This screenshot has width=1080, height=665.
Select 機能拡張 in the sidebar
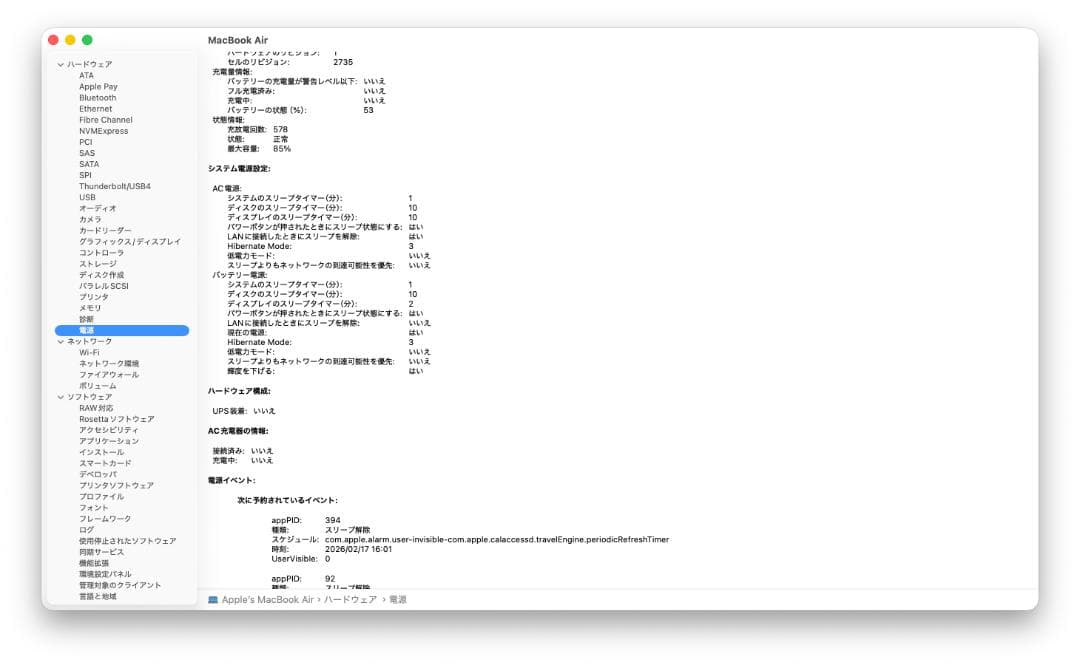[94, 563]
